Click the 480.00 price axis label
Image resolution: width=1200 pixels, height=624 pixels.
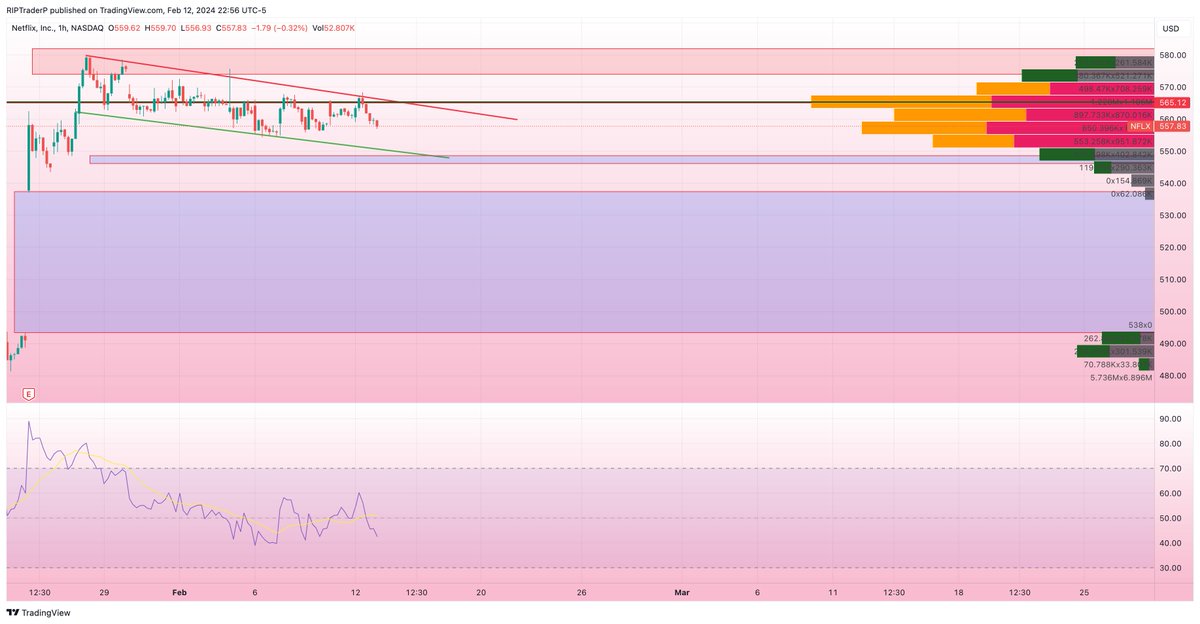click(x=1173, y=375)
